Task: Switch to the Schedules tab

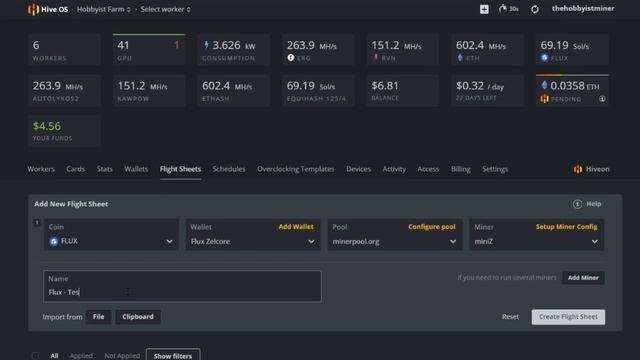Action: tap(229, 169)
